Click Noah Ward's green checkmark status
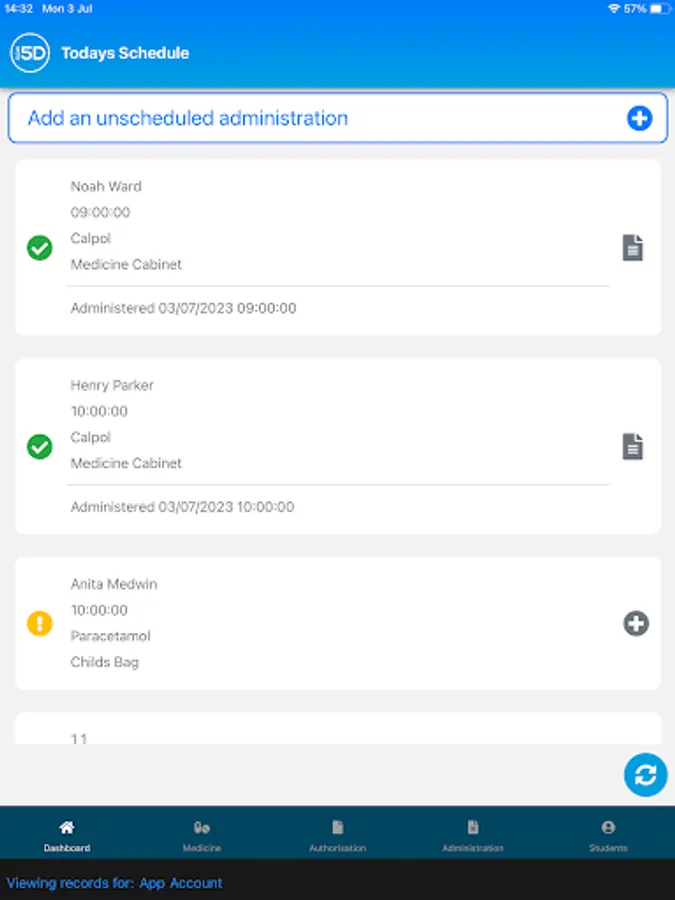 point(40,248)
